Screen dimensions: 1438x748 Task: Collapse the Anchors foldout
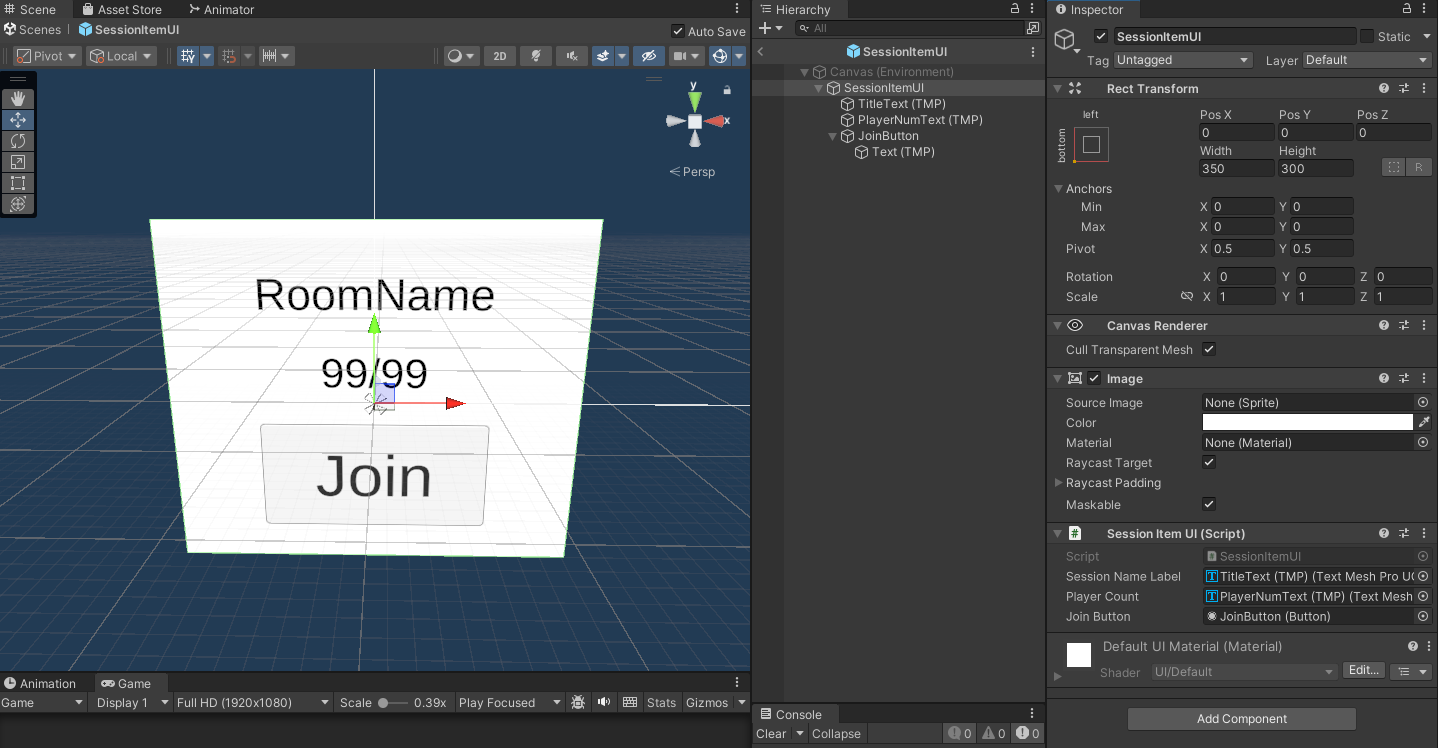click(x=1059, y=189)
